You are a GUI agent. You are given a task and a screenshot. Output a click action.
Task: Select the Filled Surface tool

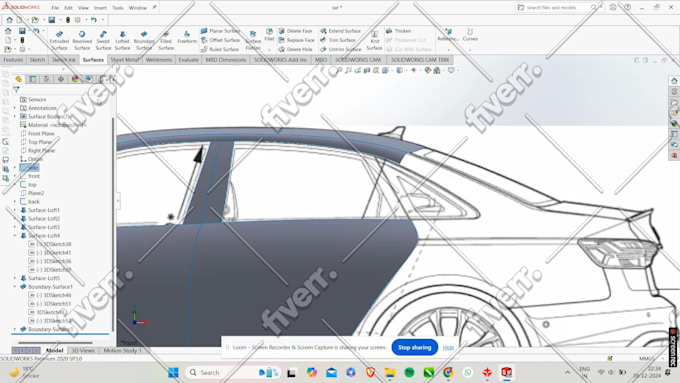(166, 40)
